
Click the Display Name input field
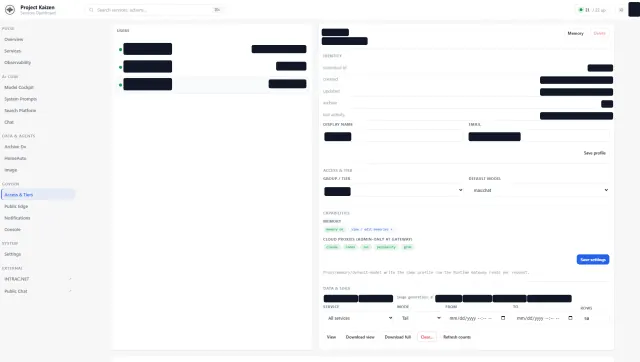click(393, 136)
